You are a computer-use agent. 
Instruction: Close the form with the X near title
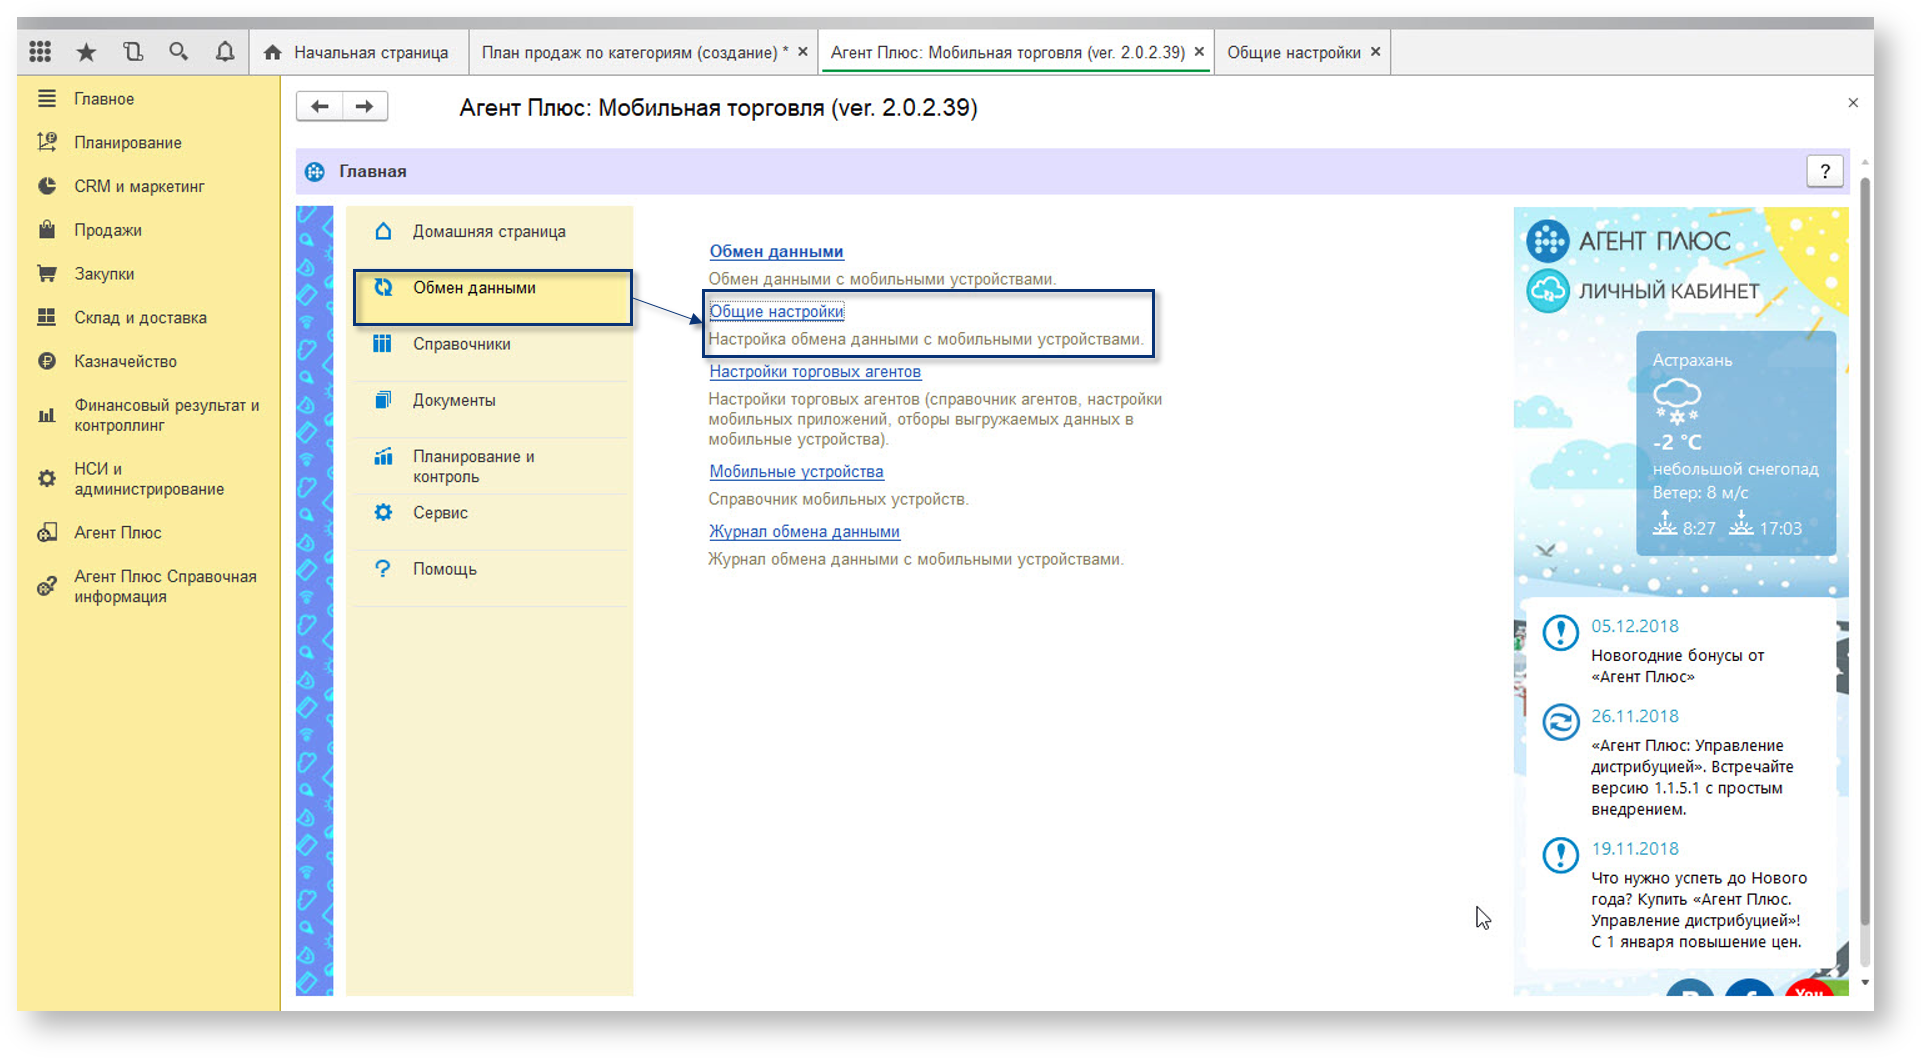coord(1853,102)
